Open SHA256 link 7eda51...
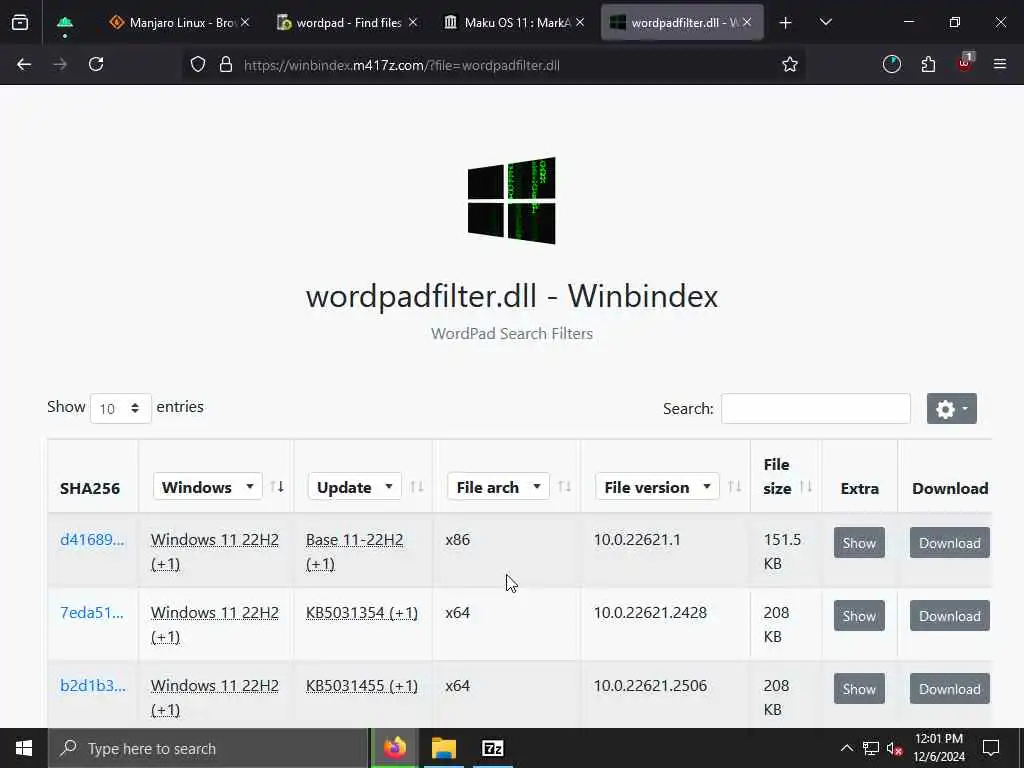Viewport: 1024px width, 768px height. coord(91,613)
